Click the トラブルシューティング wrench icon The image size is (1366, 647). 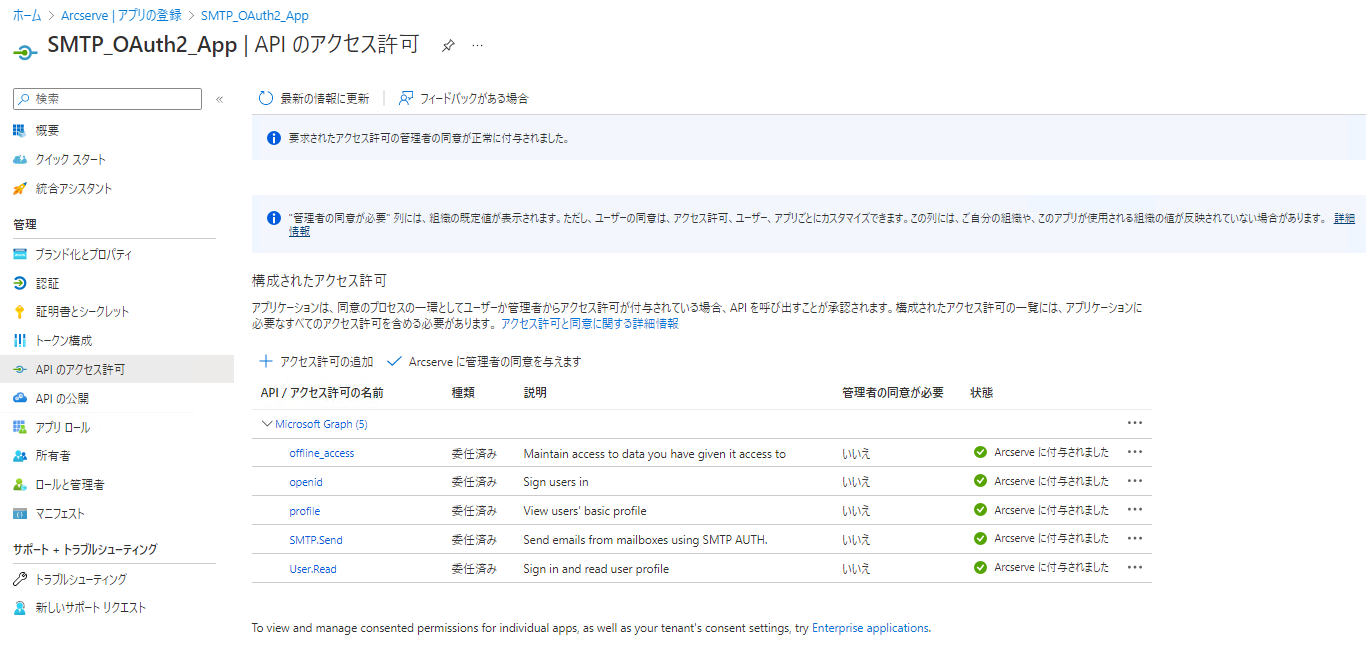tap(20, 579)
